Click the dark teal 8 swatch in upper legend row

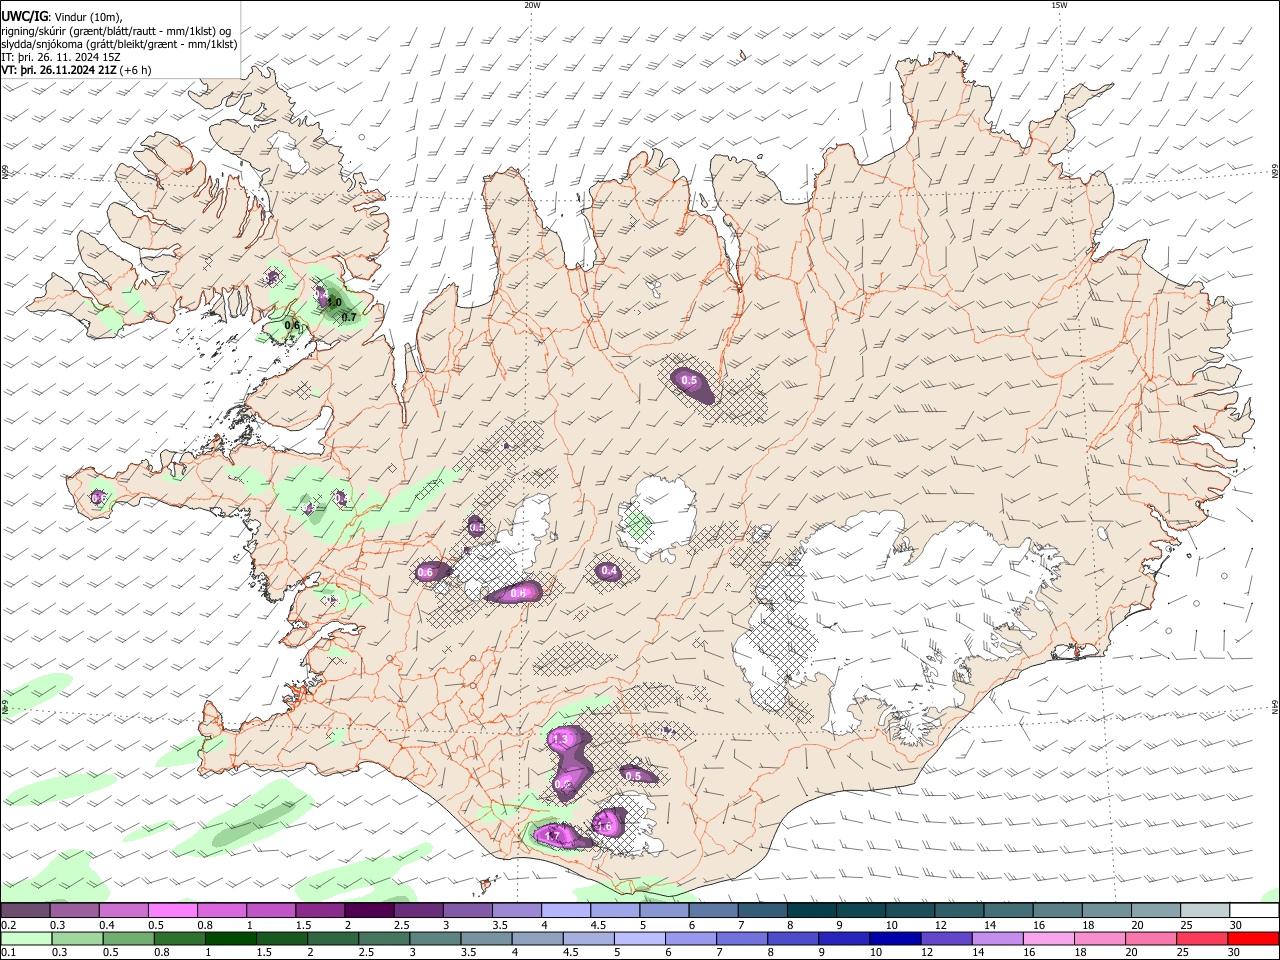pos(811,911)
